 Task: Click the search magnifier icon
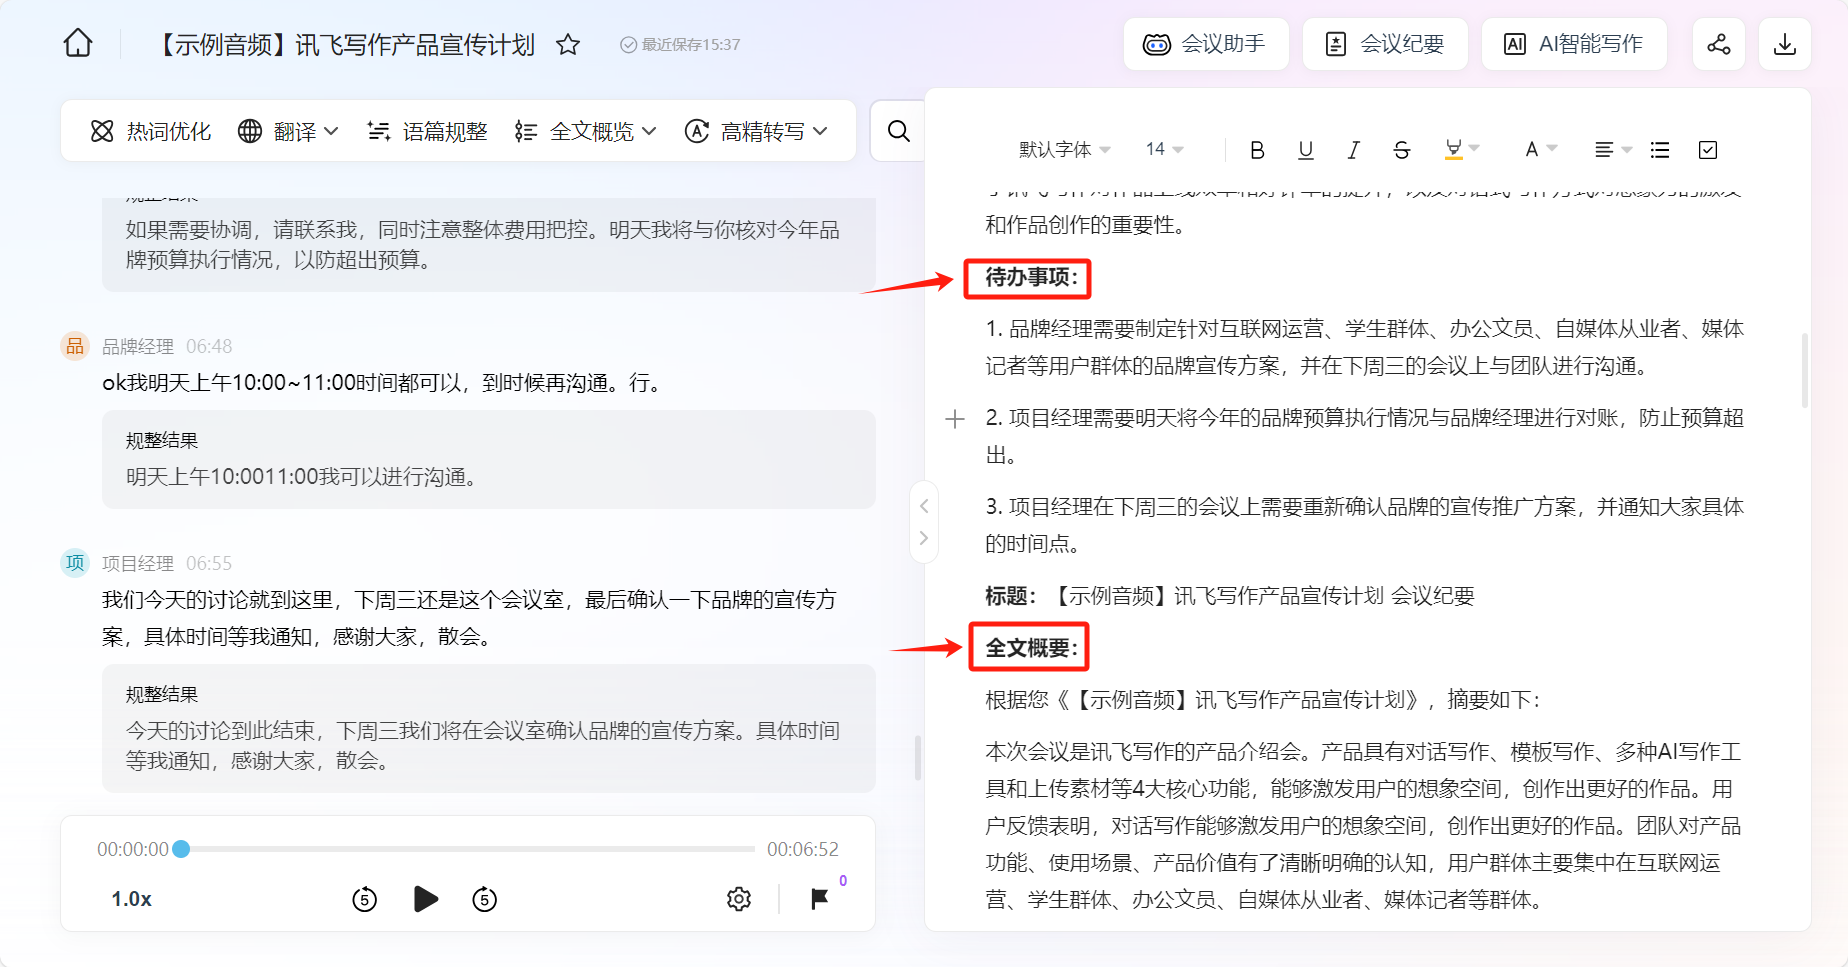click(898, 131)
